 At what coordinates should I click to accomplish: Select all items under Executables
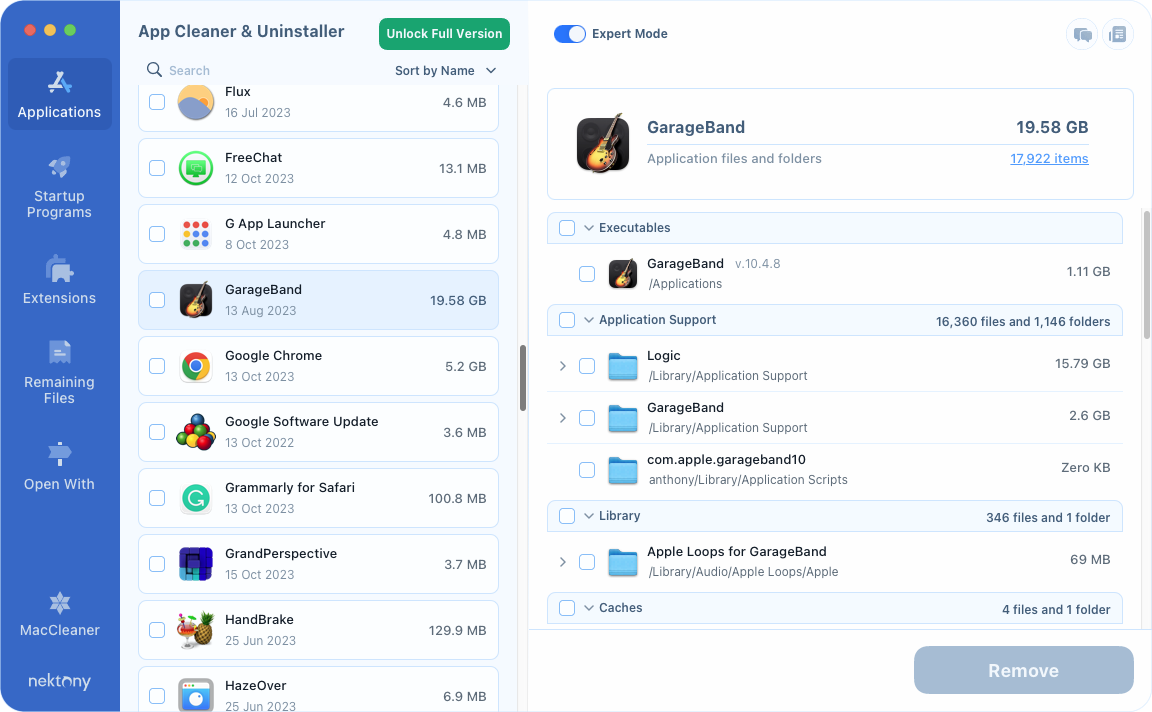point(566,227)
